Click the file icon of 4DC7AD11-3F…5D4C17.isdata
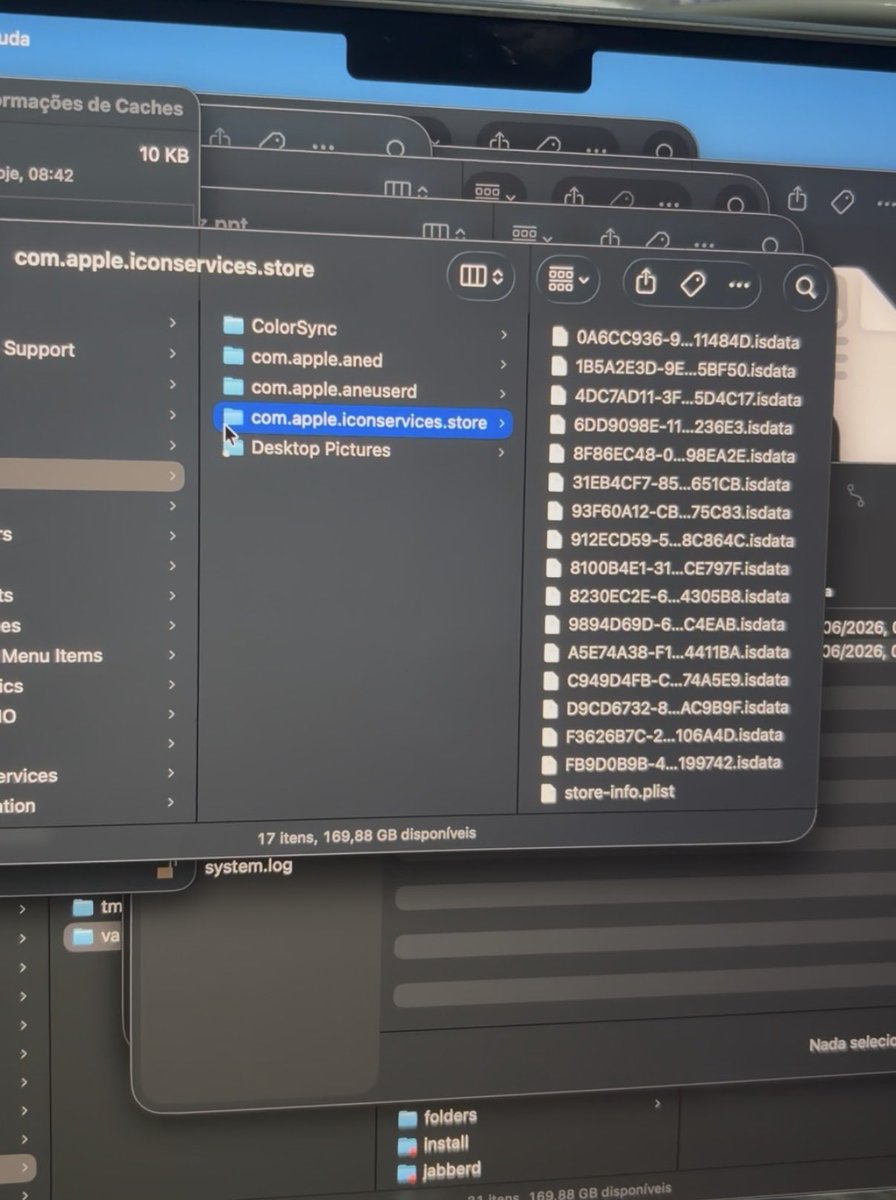 560,395
